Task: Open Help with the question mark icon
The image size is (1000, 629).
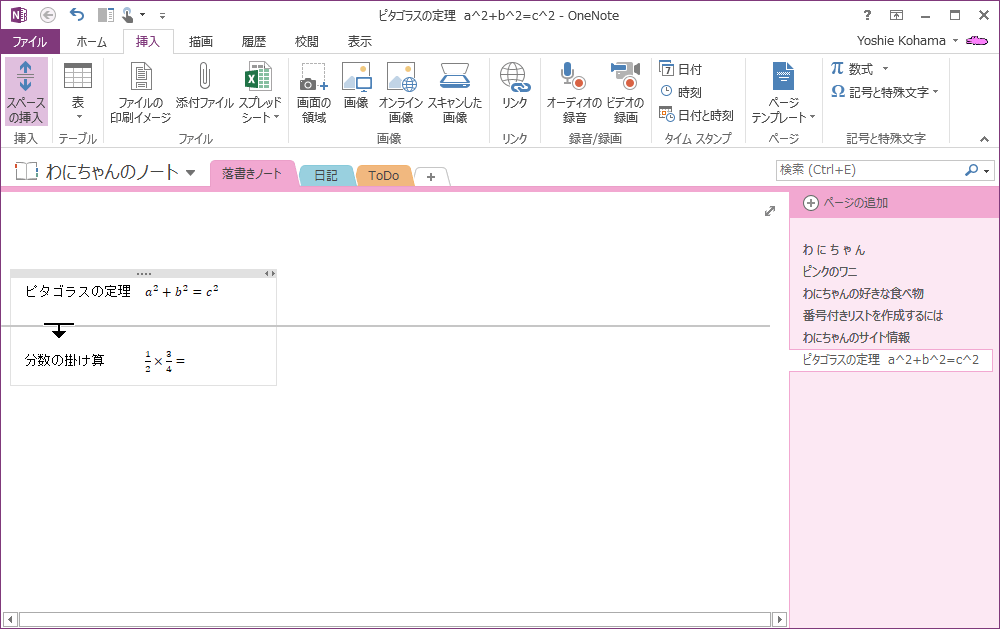Action: [867, 15]
